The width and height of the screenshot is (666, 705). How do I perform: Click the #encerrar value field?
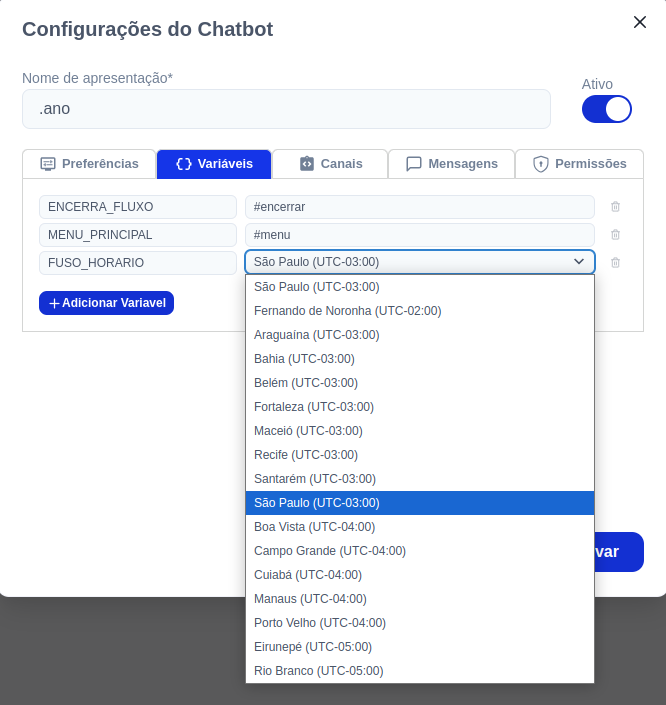(420, 207)
